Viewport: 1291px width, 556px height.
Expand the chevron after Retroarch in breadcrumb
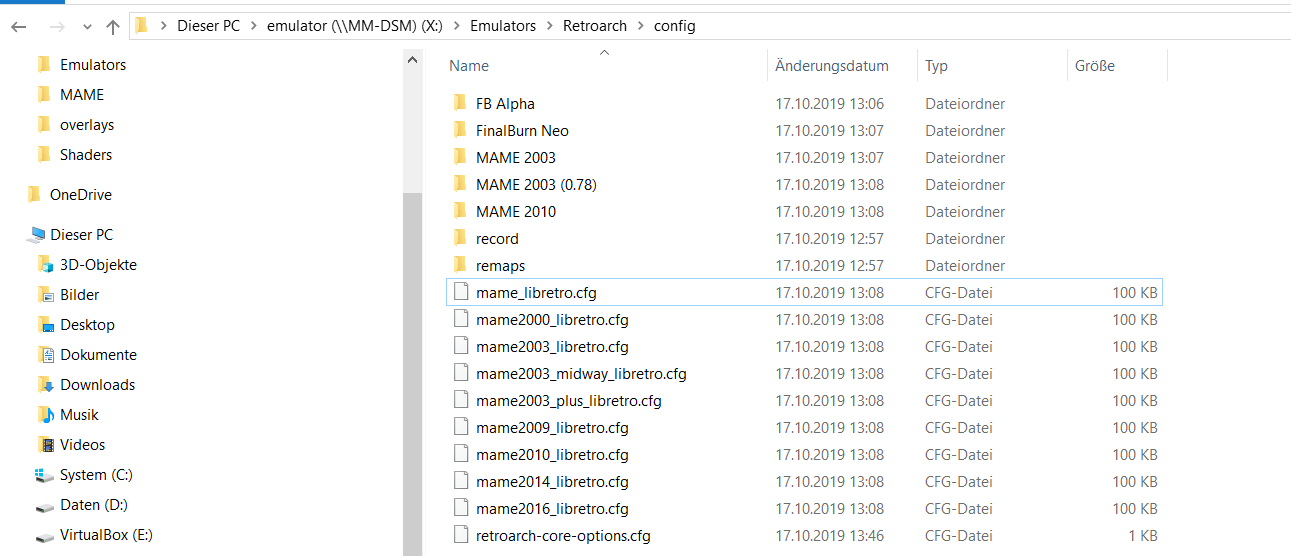(x=641, y=27)
